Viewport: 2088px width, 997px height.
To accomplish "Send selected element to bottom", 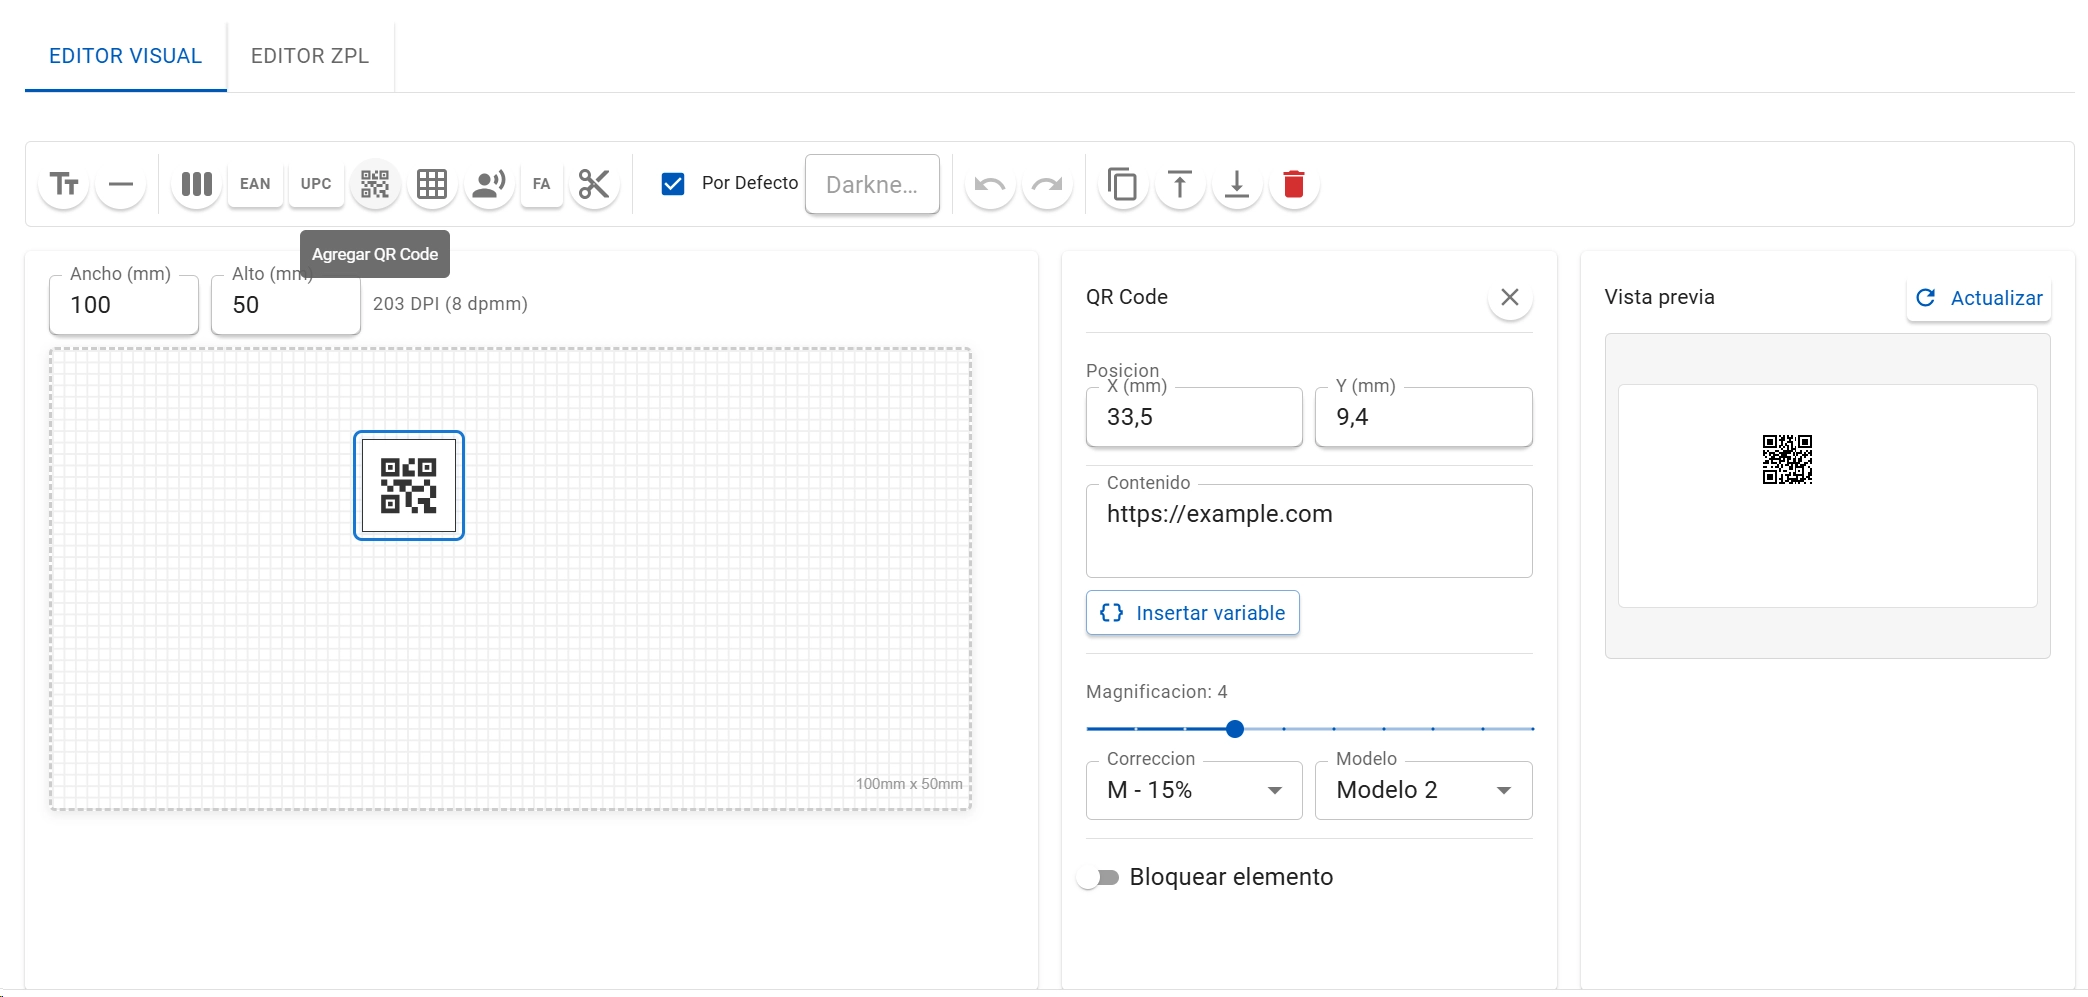I will point(1237,184).
